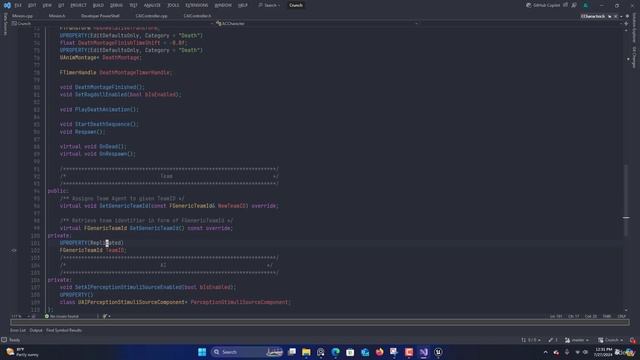This screenshot has height=360, width=640.
Task: Open the Debug menu
Action: [x=116, y=5]
